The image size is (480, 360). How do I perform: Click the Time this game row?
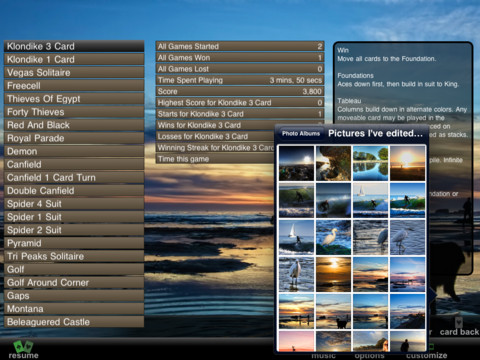215,159
